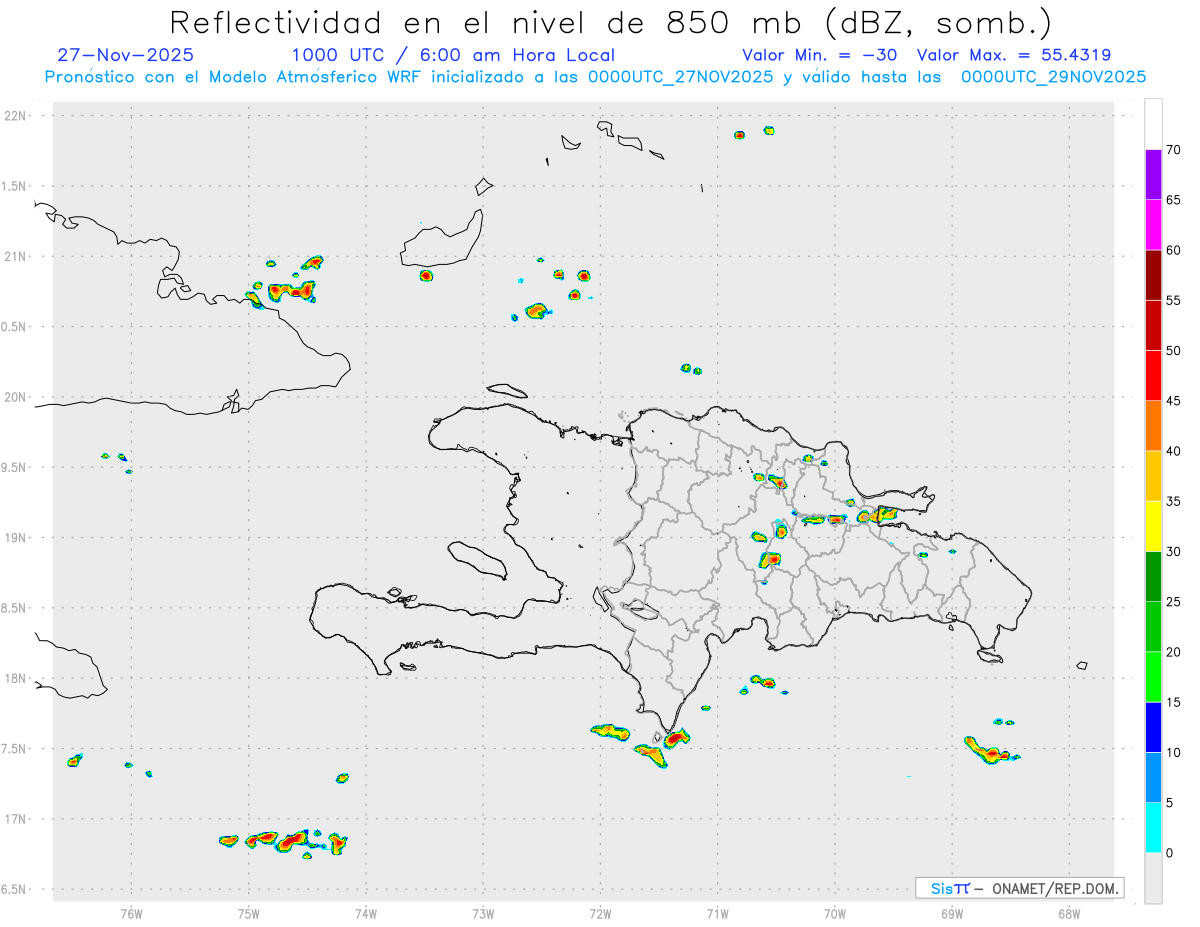Choose the light blue 5-10 dBZ band
The width and height of the screenshot is (1200, 927).
[x=1153, y=778]
